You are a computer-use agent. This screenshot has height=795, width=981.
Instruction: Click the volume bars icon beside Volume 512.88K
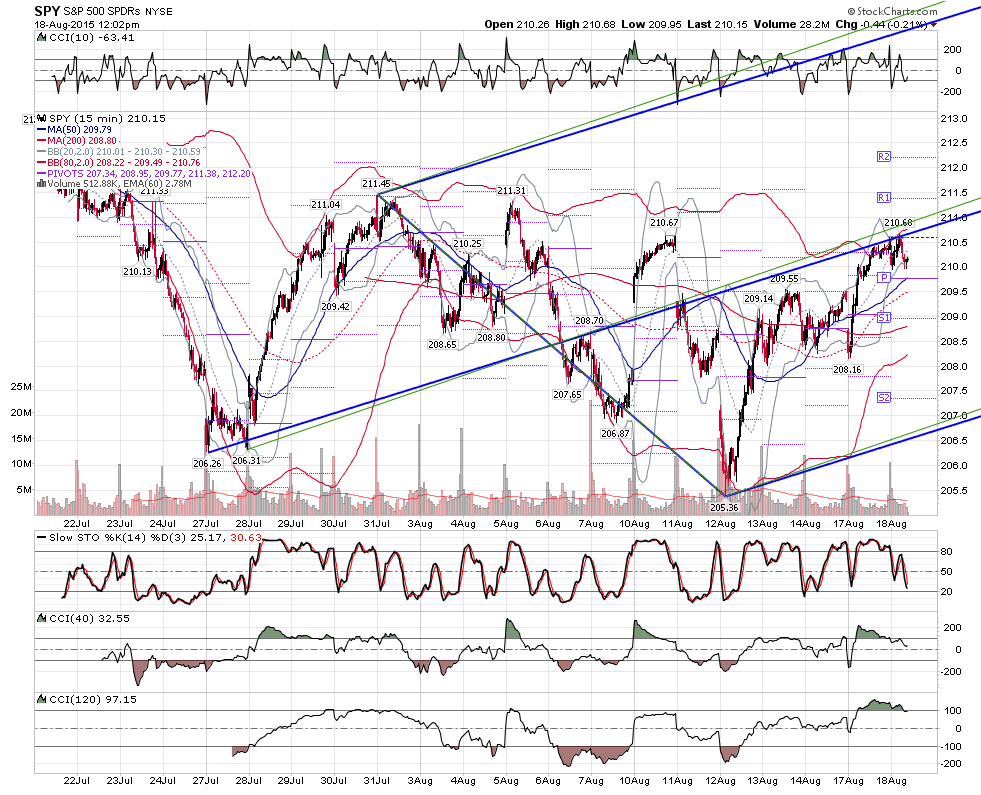point(41,184)
